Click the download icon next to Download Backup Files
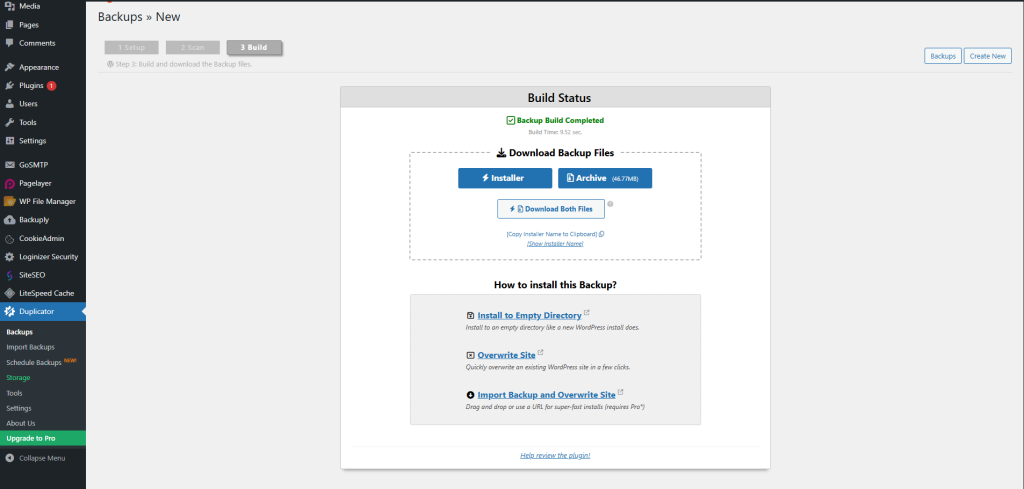1024x489 pixels. pyautogui.click(x=501, y=153)
